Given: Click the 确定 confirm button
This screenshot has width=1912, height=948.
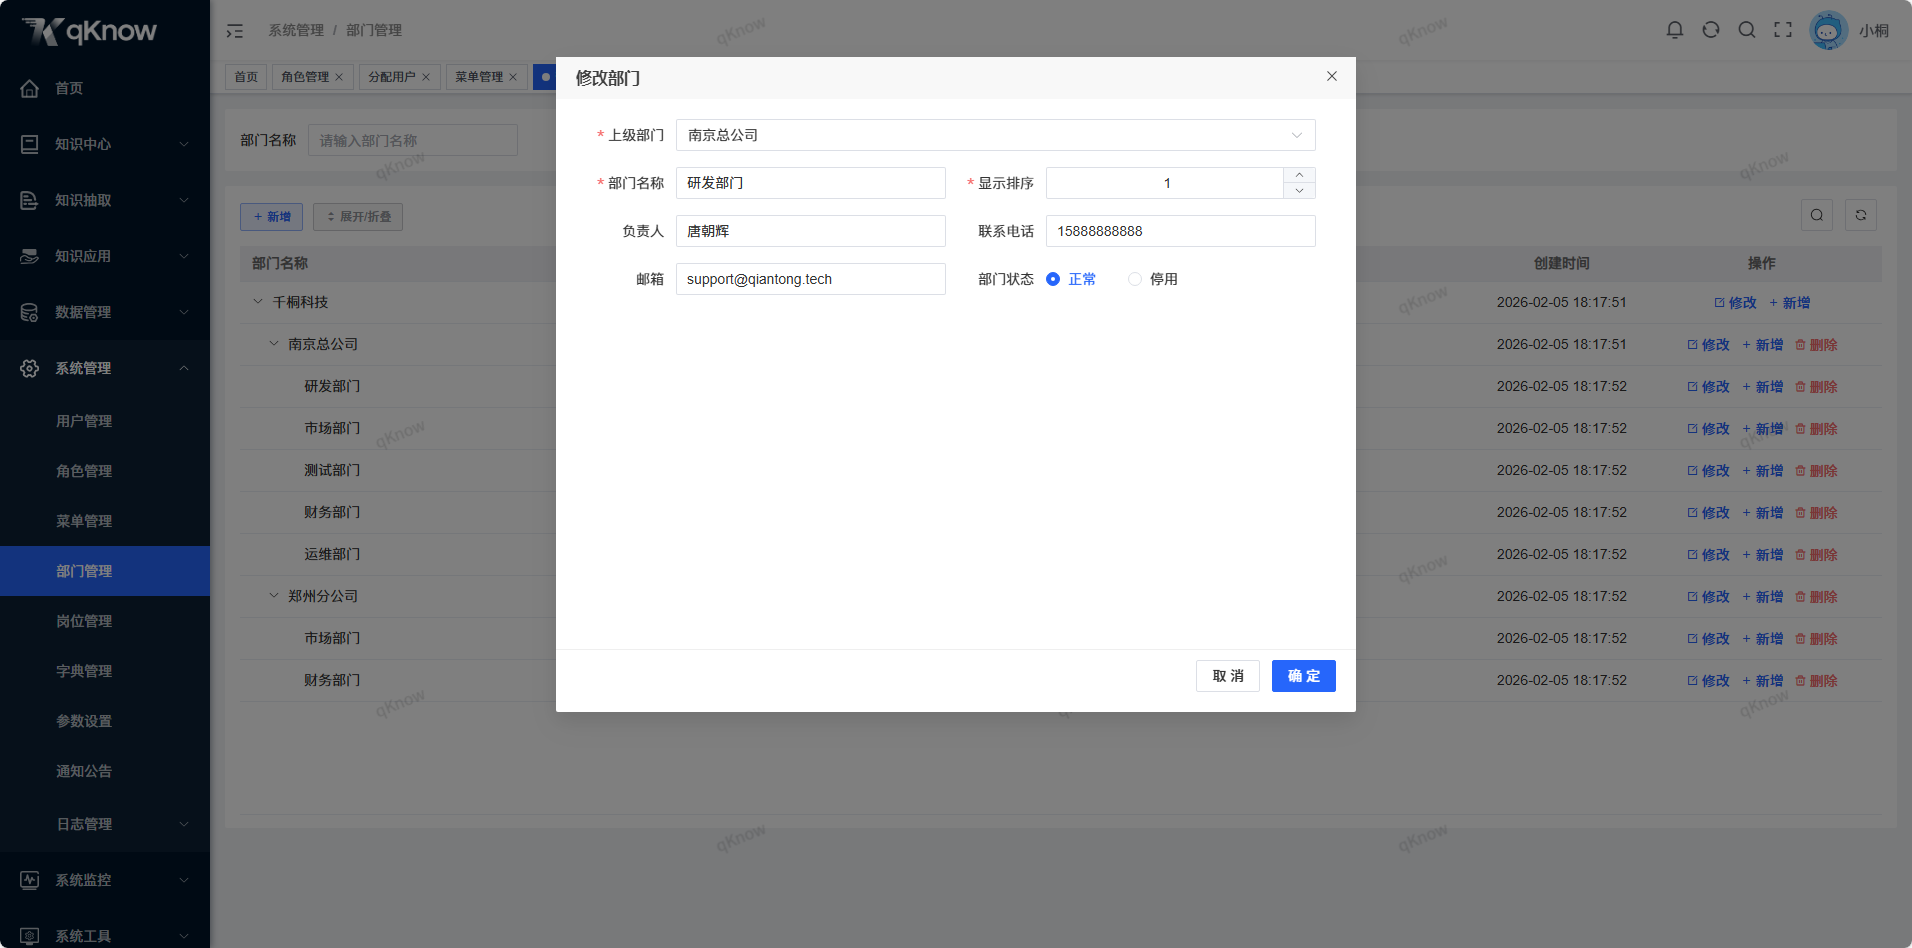Looking at the screenshot, I should point(1304,676).
